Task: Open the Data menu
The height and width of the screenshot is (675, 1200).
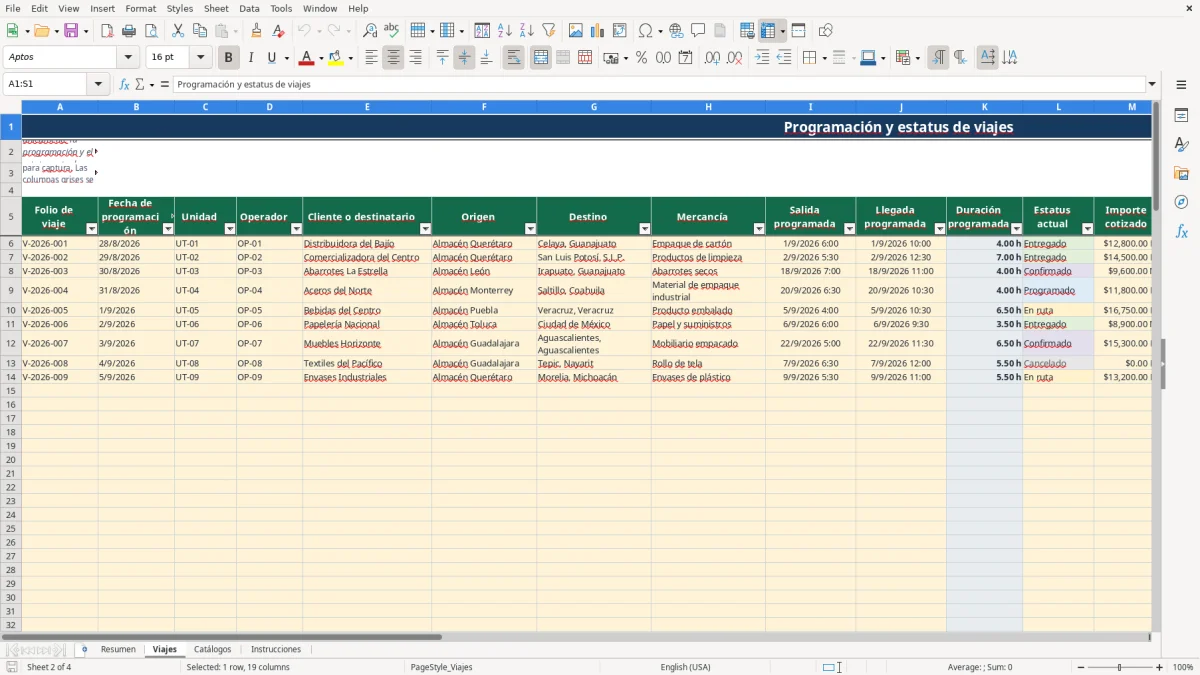Action: click(x=249, y=8)
